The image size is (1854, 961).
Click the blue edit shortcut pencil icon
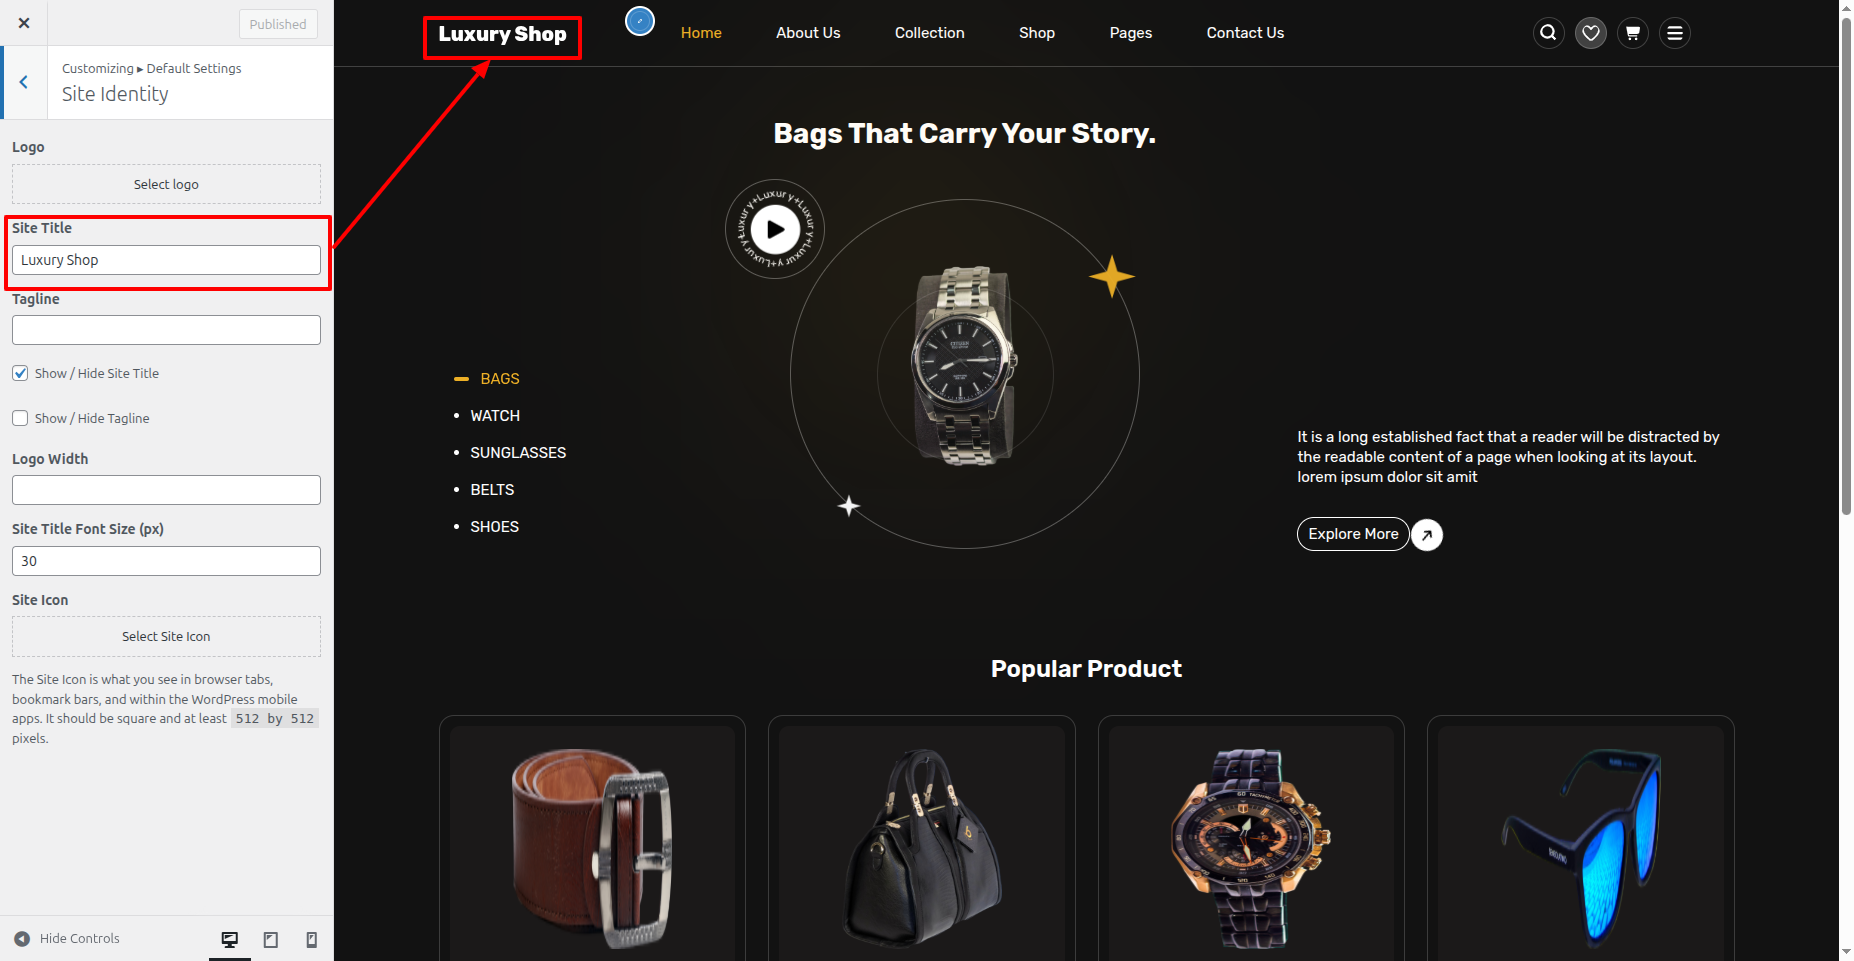click(640, 20)
